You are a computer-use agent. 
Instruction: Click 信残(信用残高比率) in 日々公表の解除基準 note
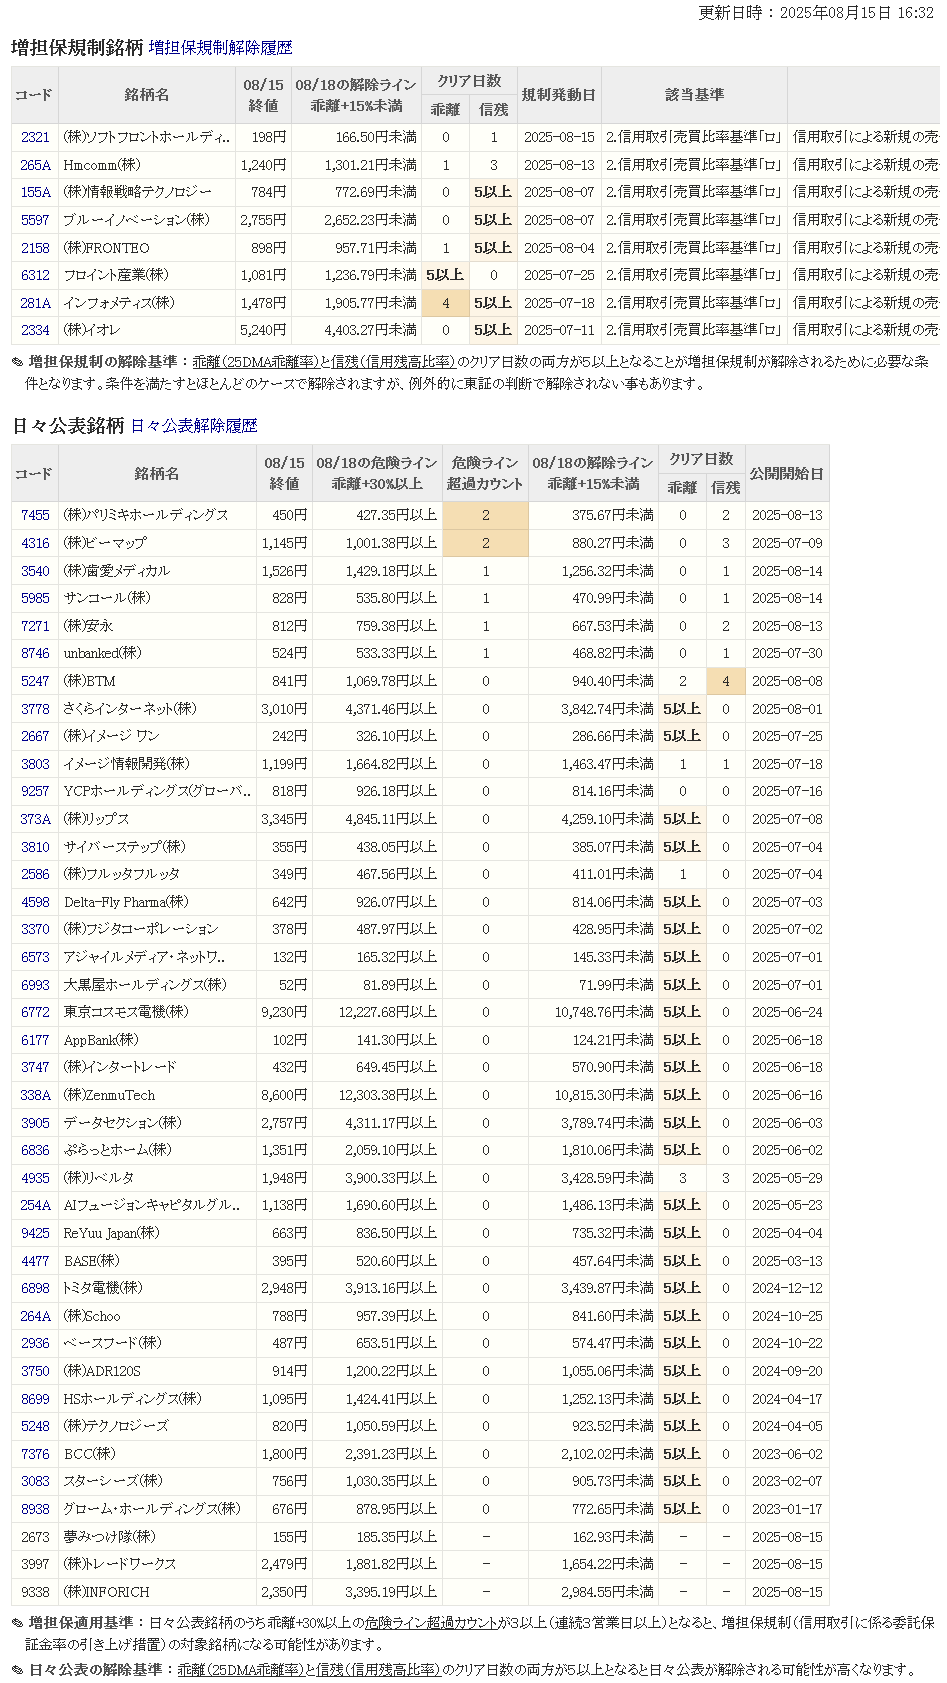378,1670
